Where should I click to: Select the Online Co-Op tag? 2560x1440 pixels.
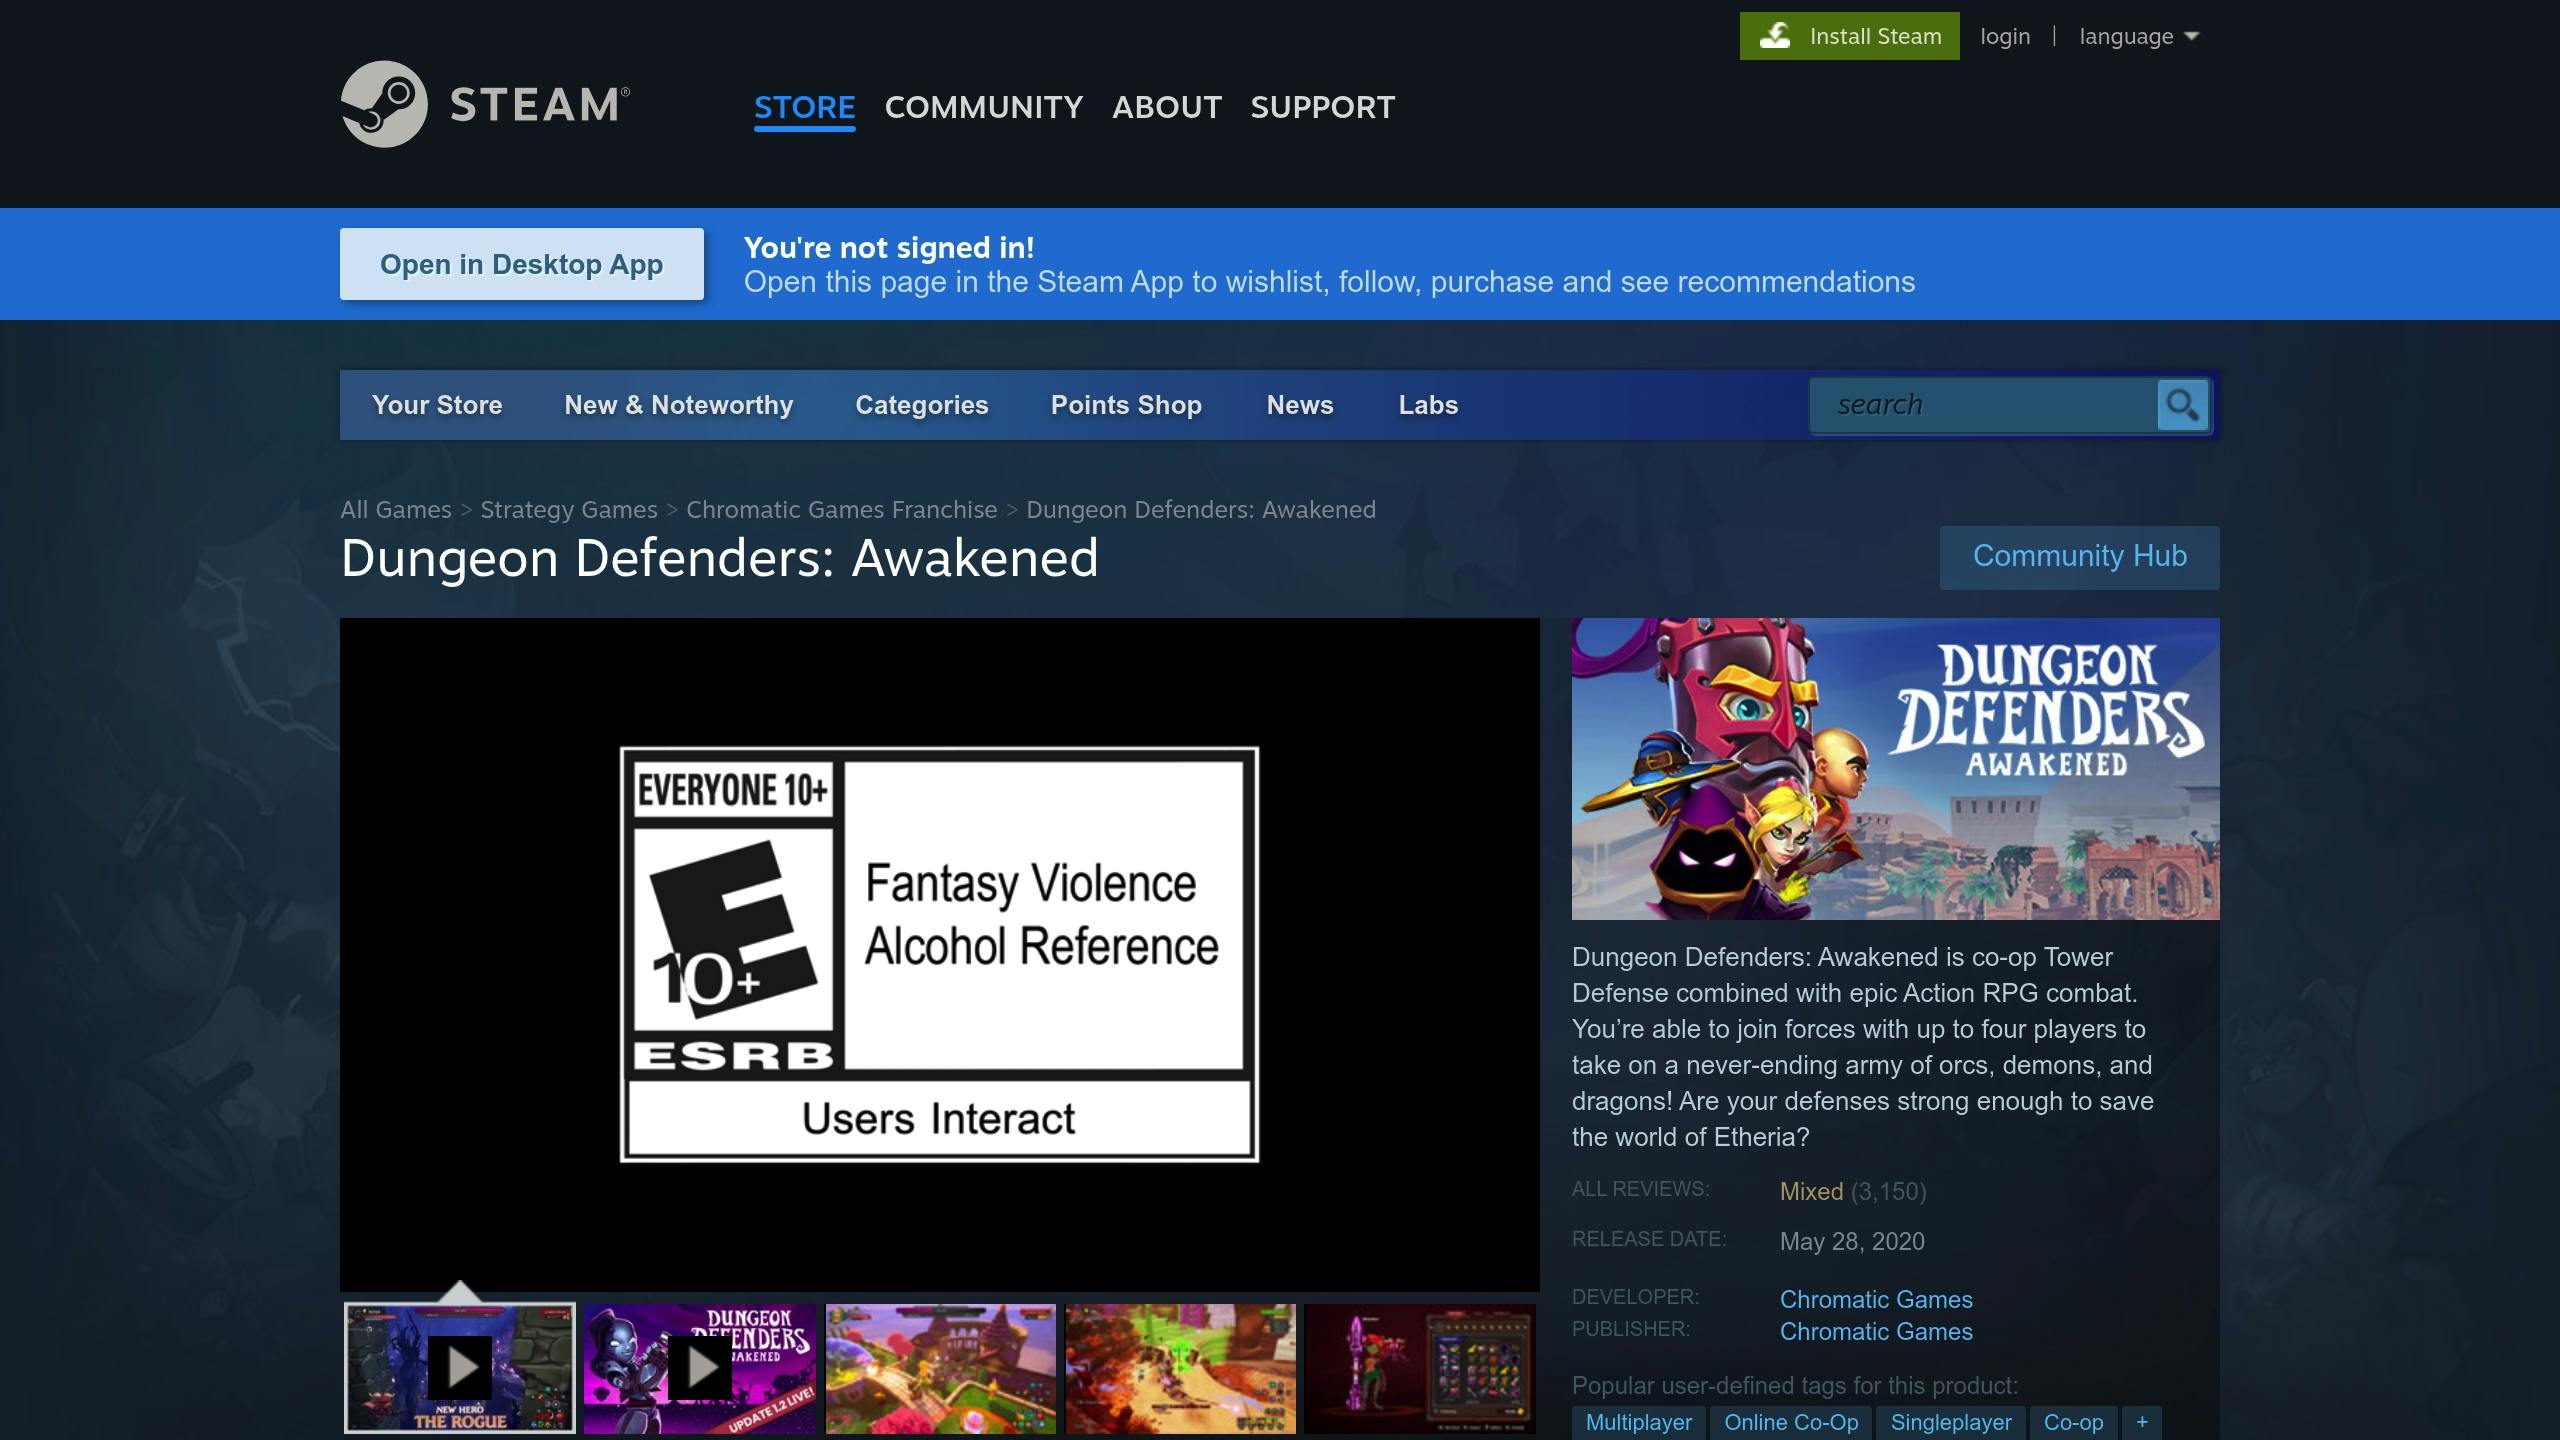[1790, 1421]
